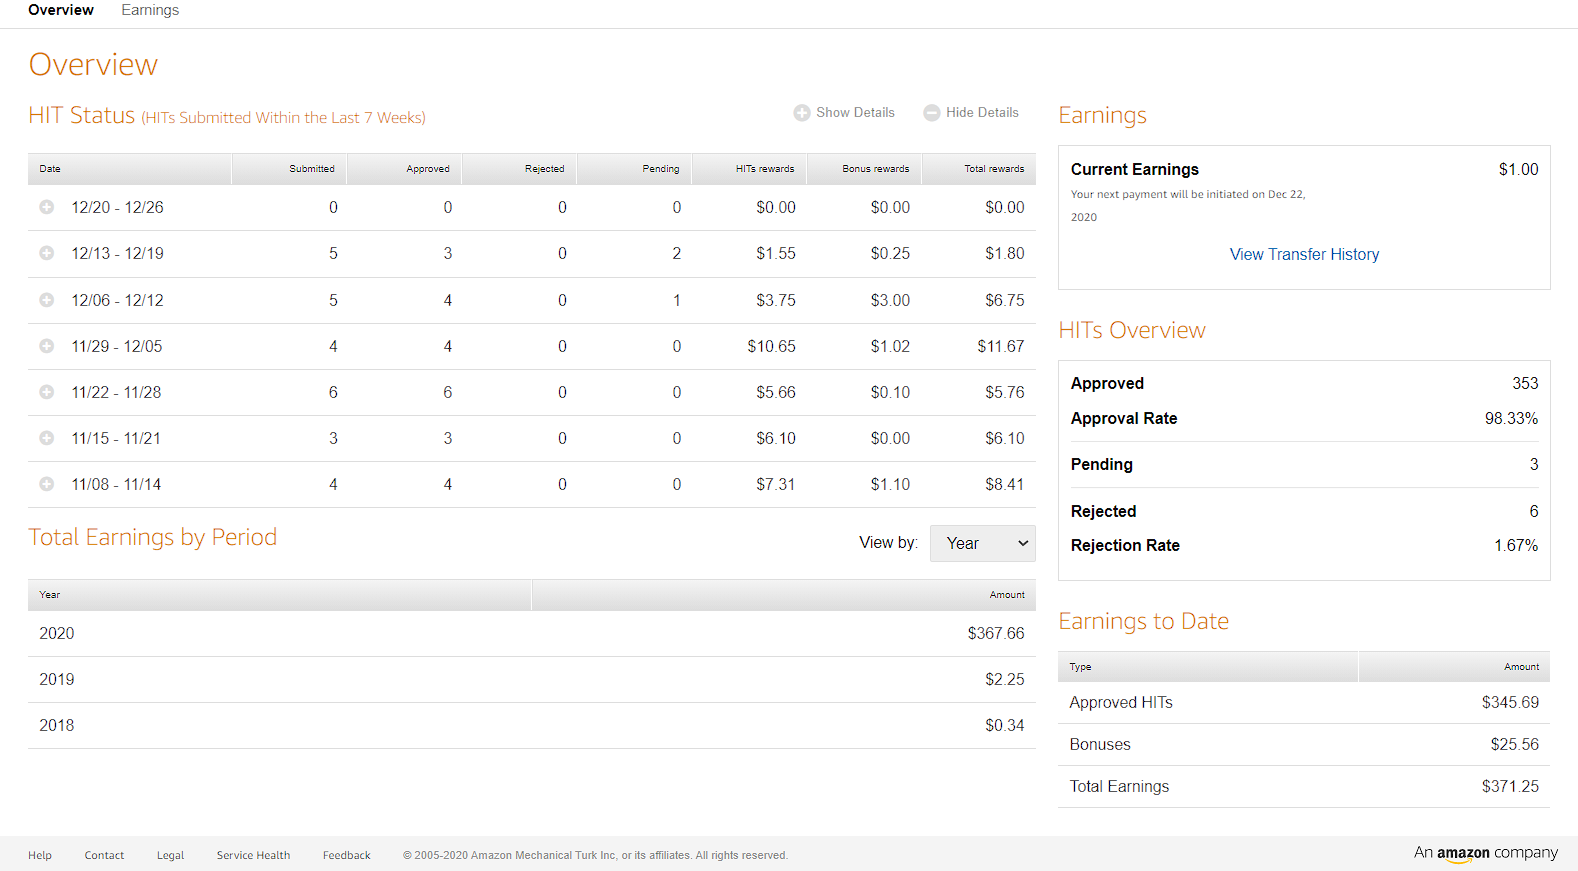Open the Feedback footer link
Image resolution: width=1578 pixels, height=871 pixels.
coord(346,855)
